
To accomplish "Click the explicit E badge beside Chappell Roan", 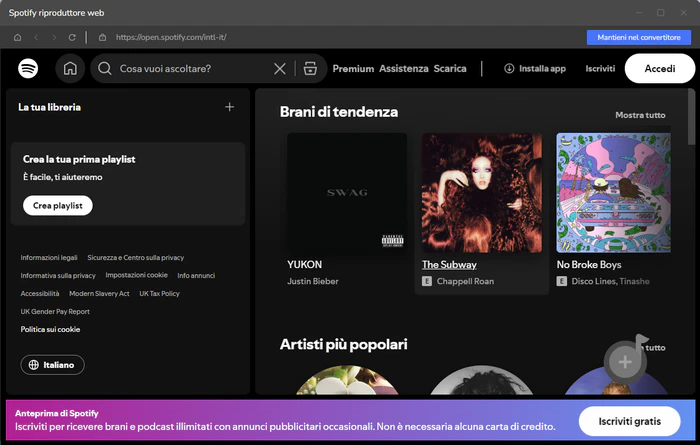I will coord(427,281).
